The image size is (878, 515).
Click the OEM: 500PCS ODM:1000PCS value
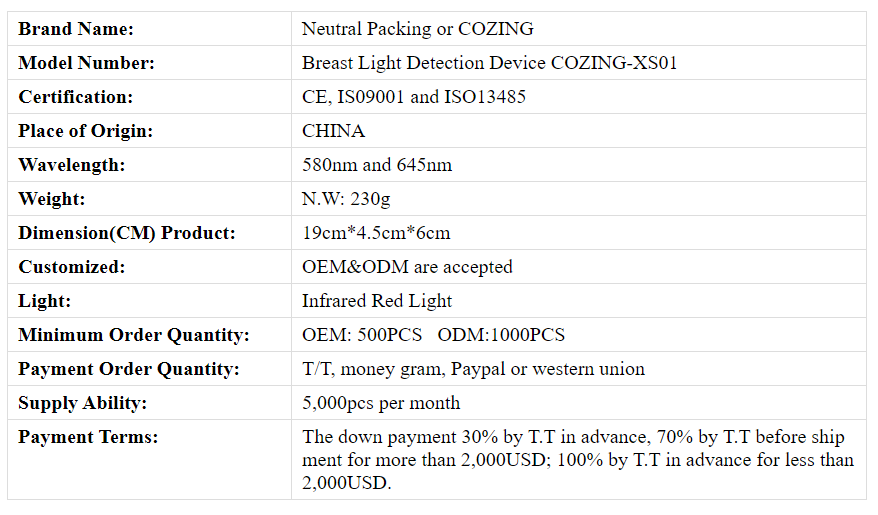(x=433, y=335)
